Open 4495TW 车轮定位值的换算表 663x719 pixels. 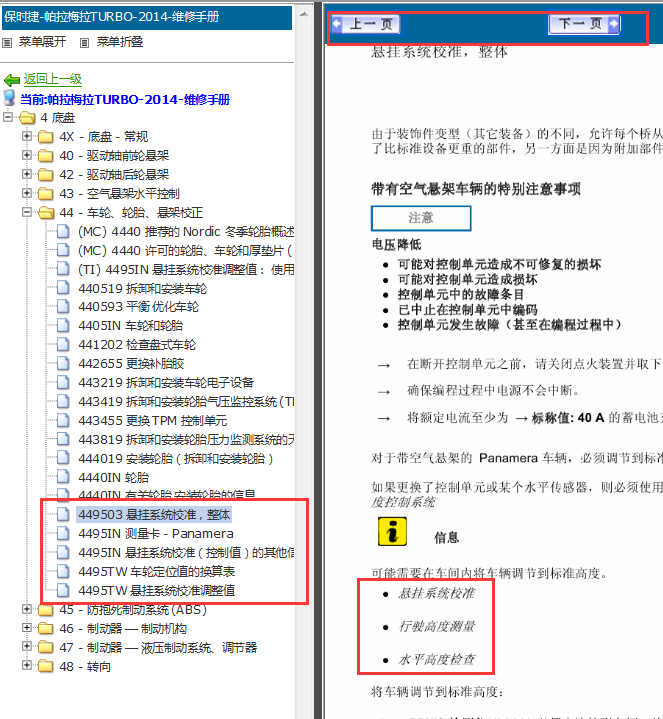(x=157, y=571)
